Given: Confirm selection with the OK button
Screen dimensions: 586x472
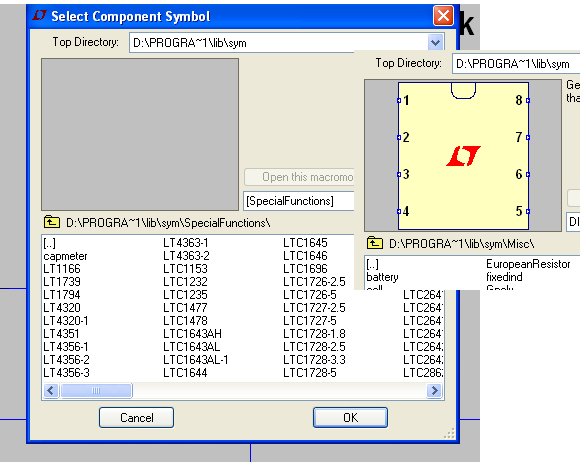Looking at the screenshot, I should (350, 417).
